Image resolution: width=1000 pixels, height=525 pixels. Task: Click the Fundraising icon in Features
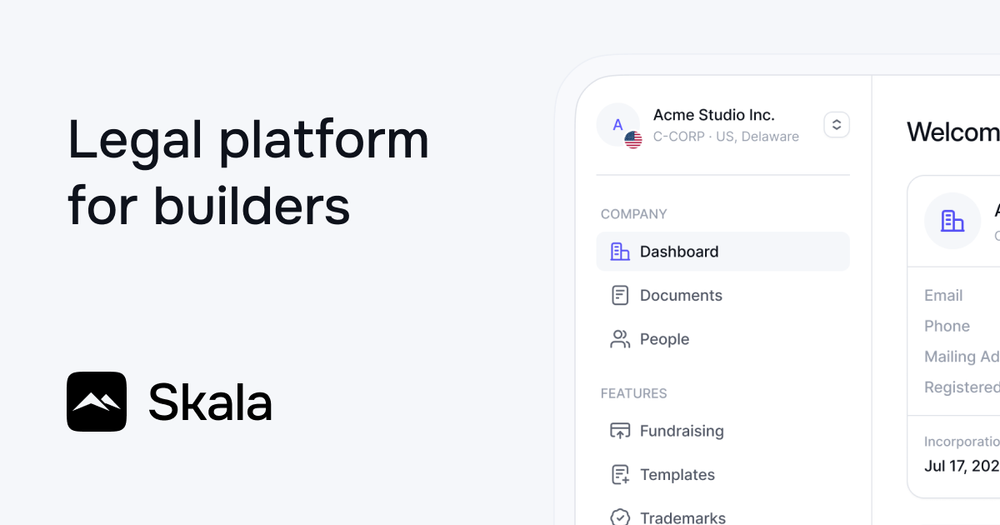(620, 431)
